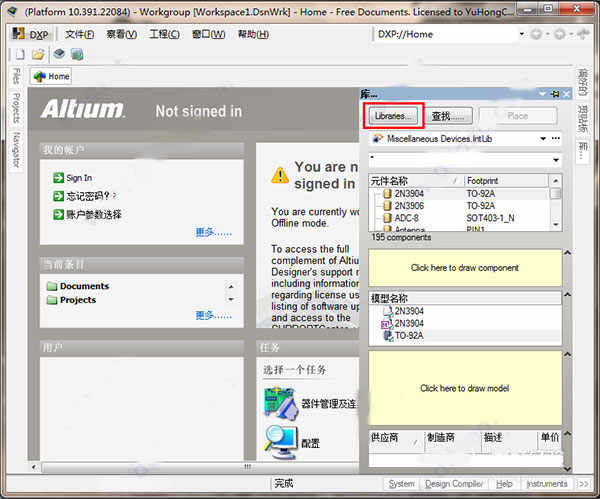Screen dimensions: 600x499
Task: Select the 2N3904 simulation model row
Action: tap(465, 323)
